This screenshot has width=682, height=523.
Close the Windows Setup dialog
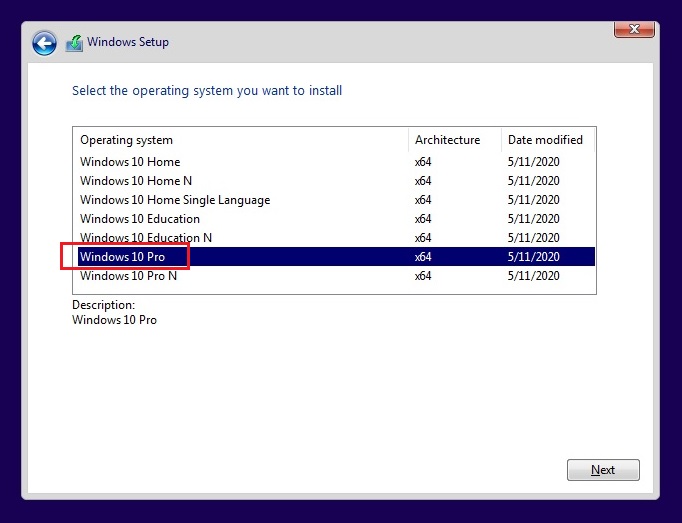(x=634, y=29)
